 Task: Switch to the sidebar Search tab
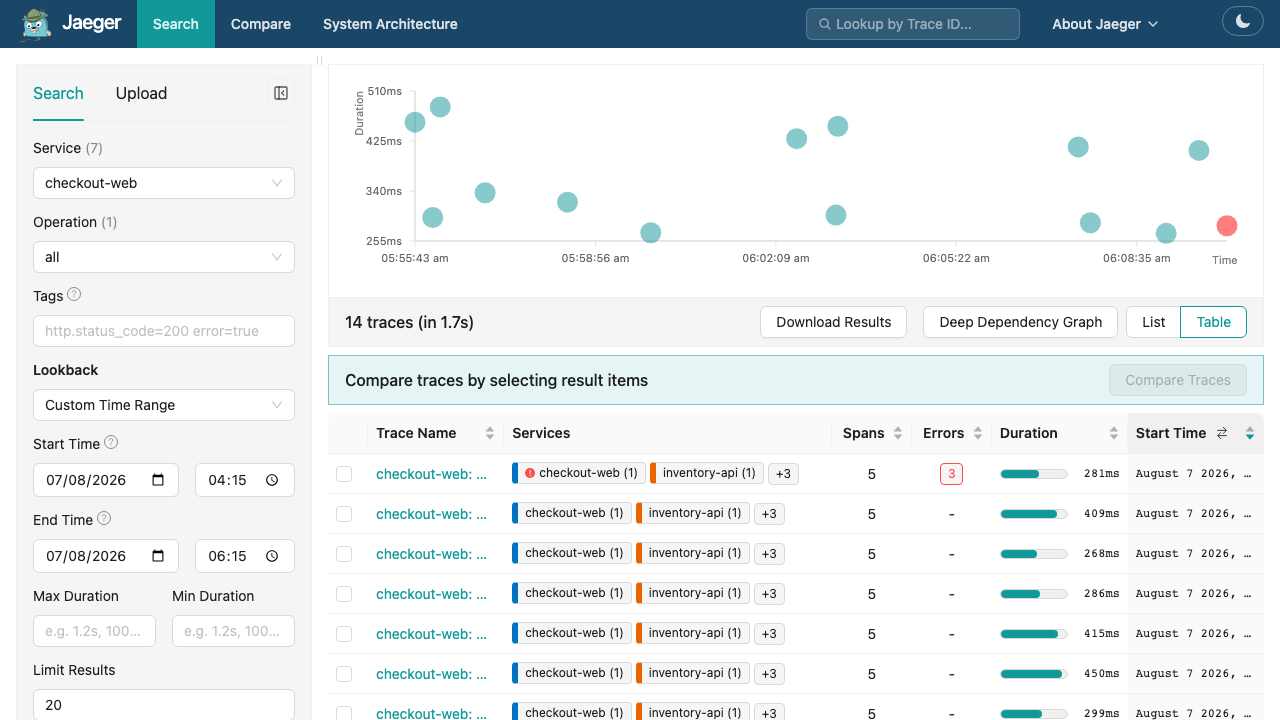(58, 93)
